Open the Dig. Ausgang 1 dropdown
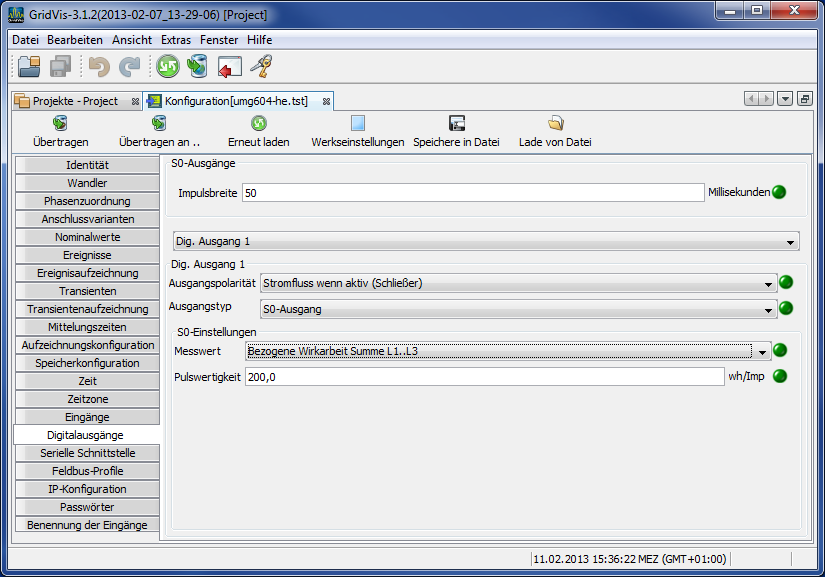This screenshot has height=577, width=825. pos(790,240)
